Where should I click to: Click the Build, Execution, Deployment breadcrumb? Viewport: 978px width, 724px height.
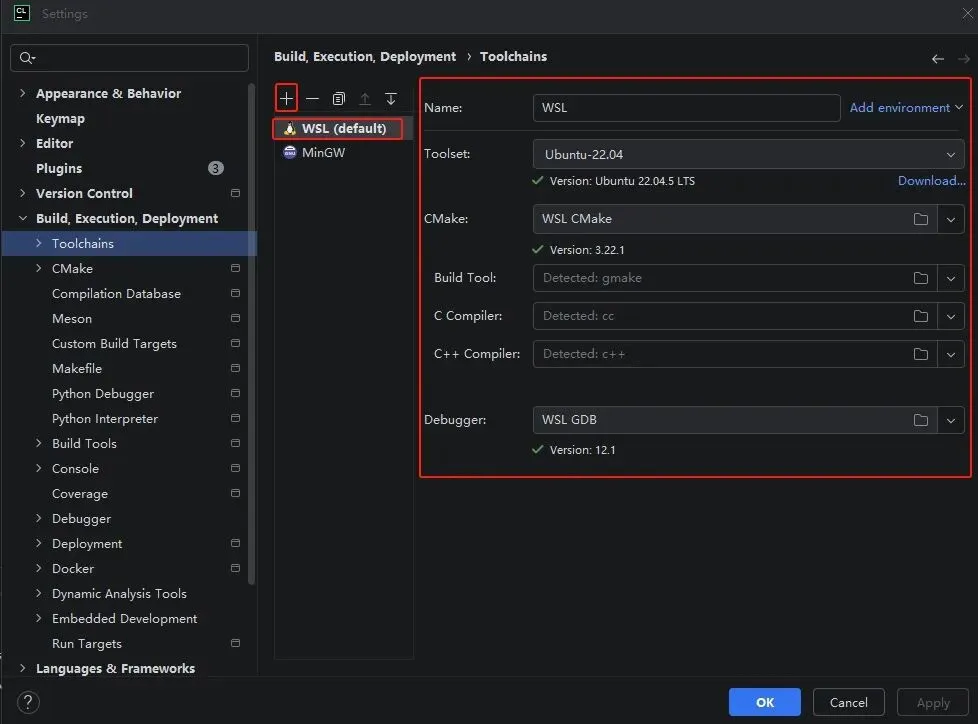pyautogui.click(x=365, y=57)
